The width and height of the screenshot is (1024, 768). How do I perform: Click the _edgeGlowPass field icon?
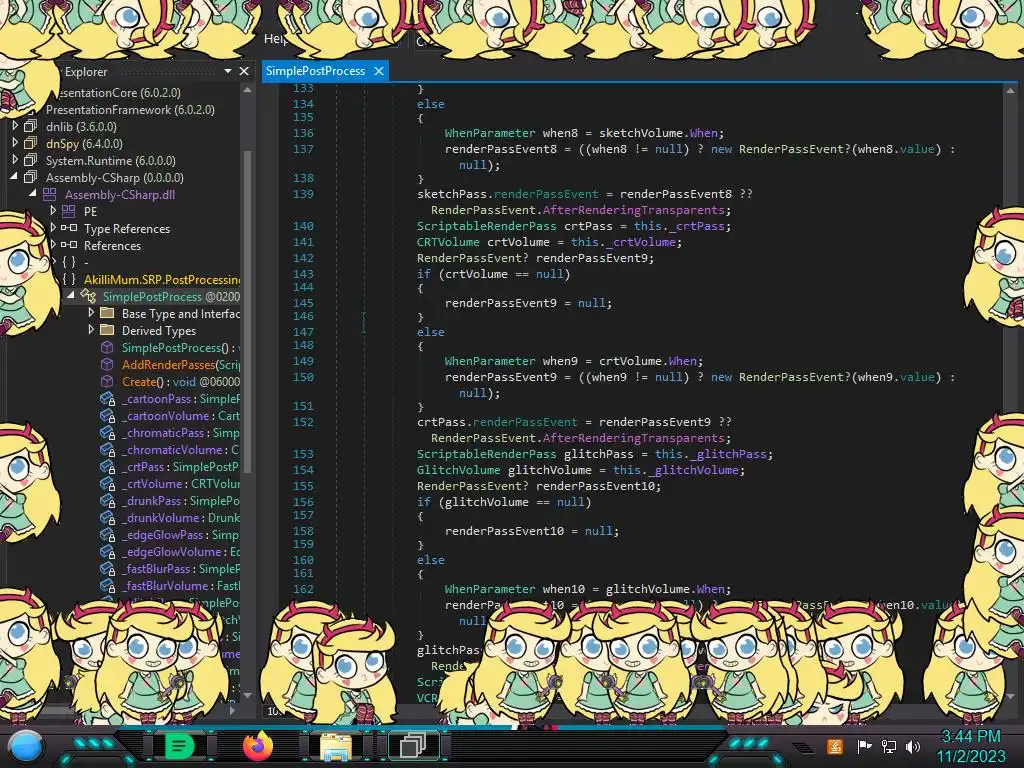tap(107, 534)
